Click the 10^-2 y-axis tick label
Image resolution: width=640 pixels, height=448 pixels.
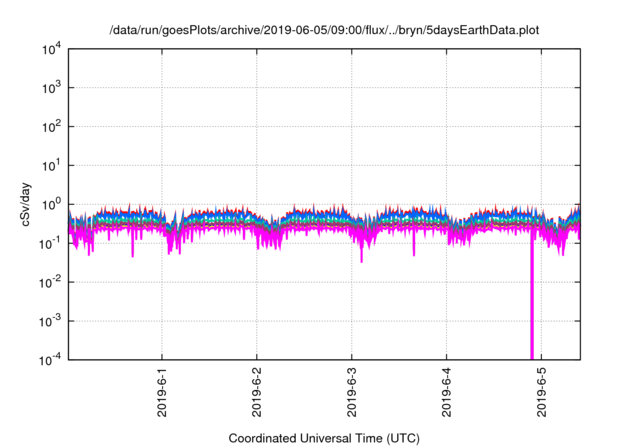50,282
